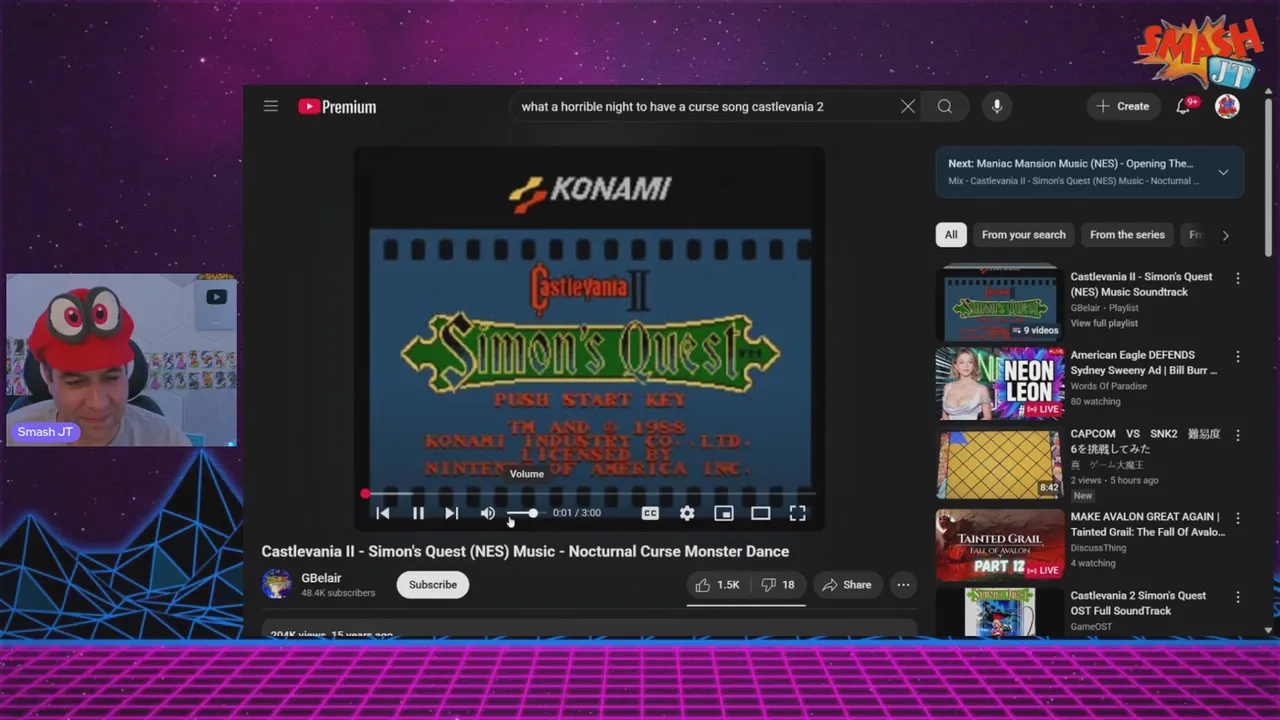Mute the video with speaker icon
1280x720 pixels.
487,513
